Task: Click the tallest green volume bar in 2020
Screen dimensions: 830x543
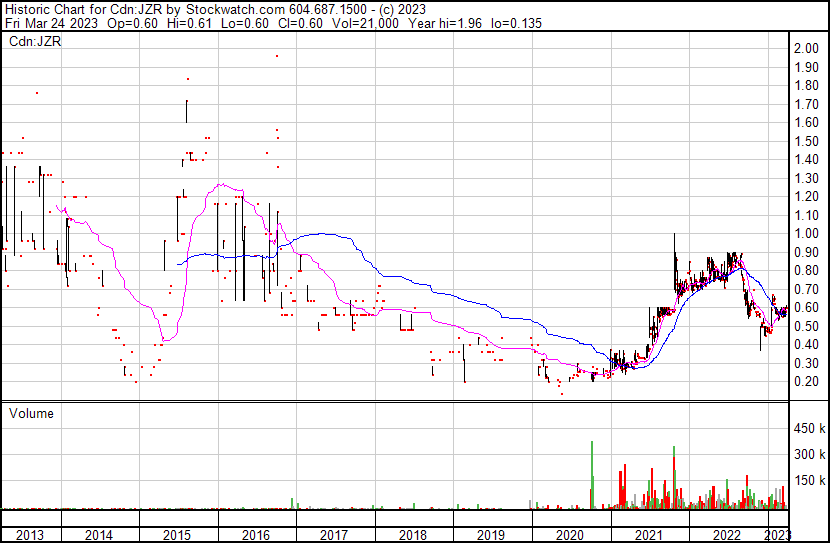Action: coord(592,475)
